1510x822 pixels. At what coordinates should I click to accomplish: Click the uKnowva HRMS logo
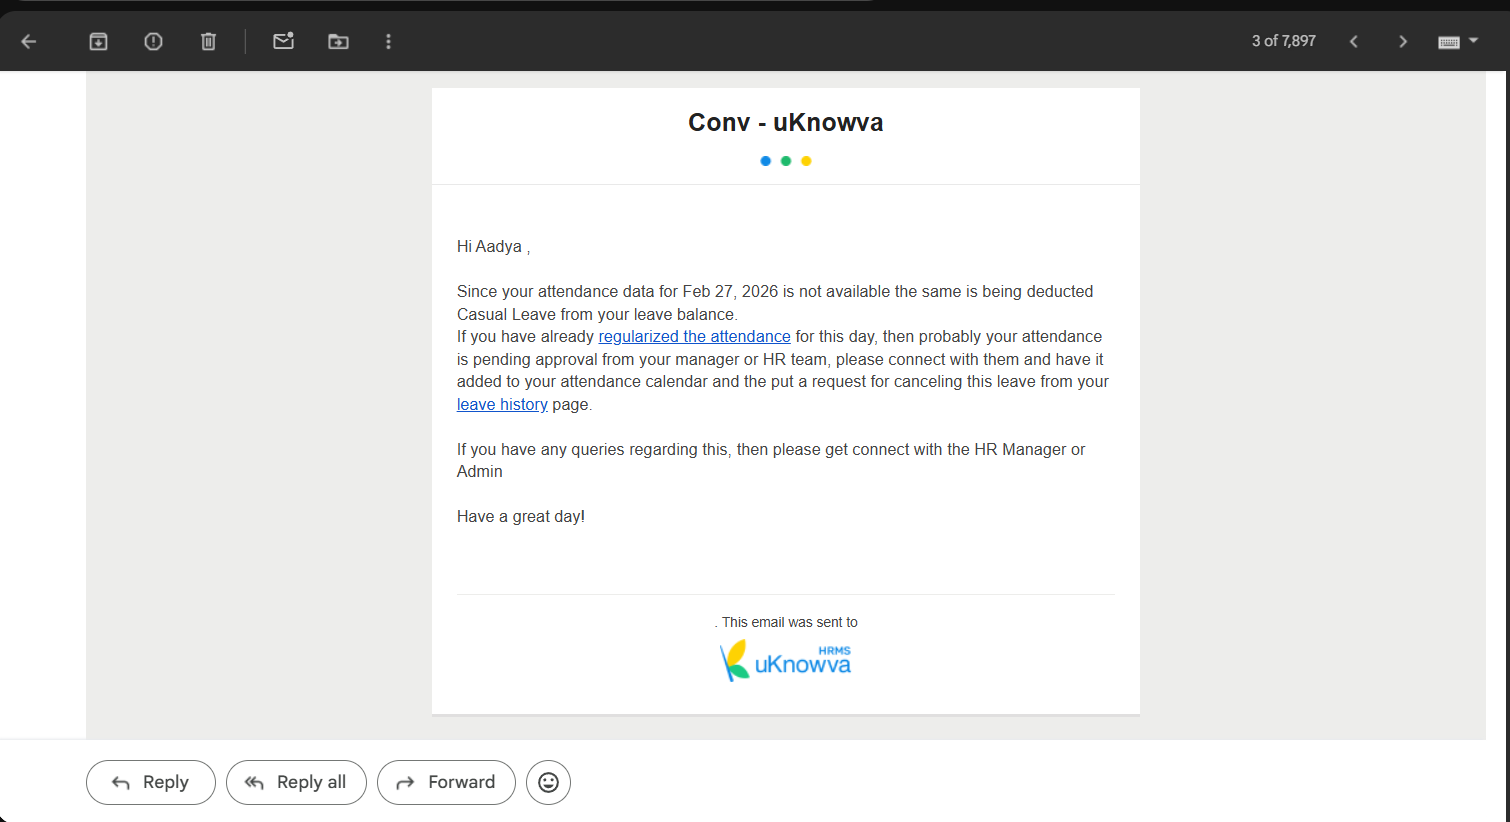[786, 662]
